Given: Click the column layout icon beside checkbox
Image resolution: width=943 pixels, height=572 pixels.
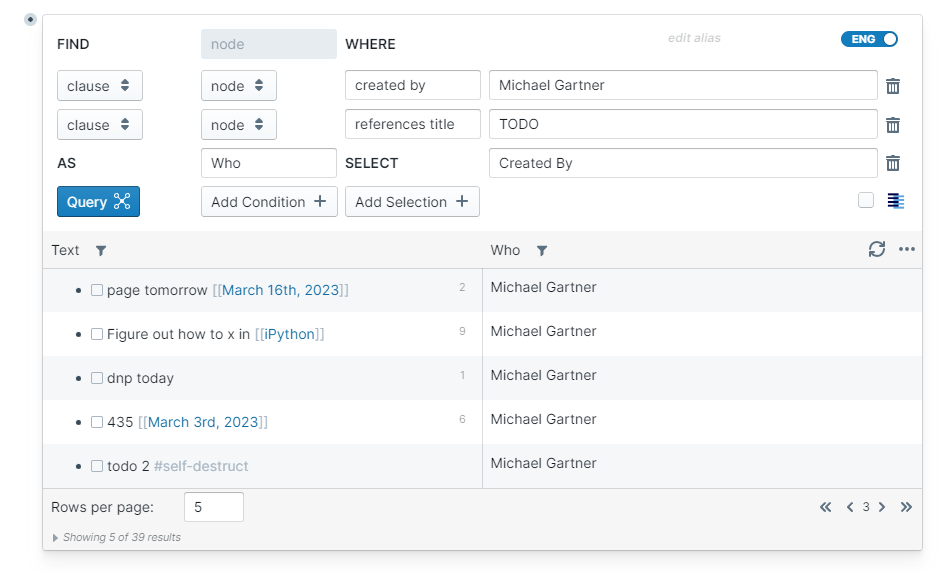Looking at the screenshot, I should (x=895, y=201).
